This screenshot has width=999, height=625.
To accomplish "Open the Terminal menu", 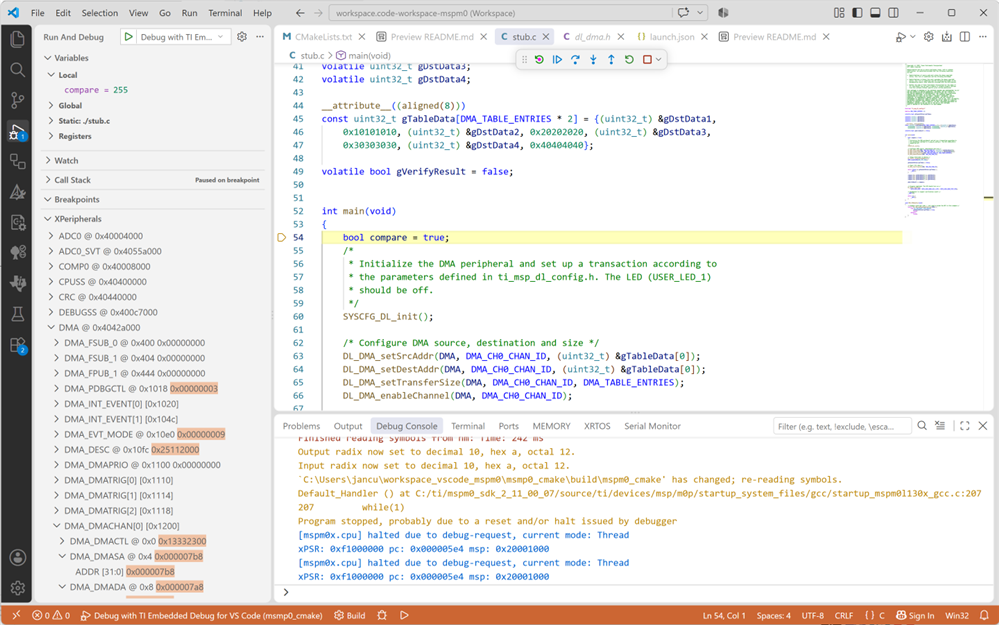I will [225, 13].
